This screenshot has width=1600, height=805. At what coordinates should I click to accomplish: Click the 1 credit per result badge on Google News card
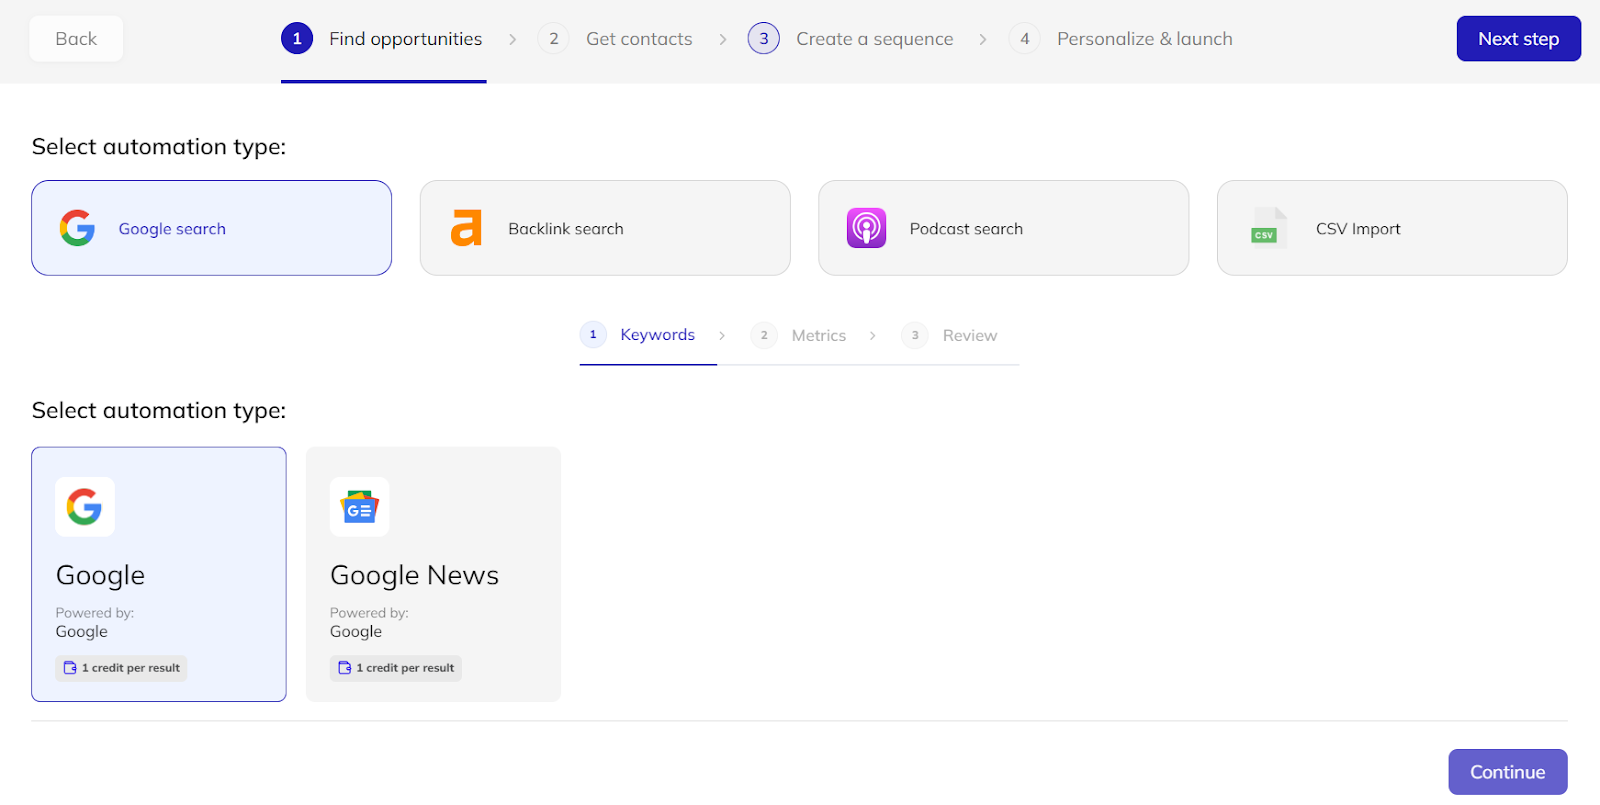396,668
